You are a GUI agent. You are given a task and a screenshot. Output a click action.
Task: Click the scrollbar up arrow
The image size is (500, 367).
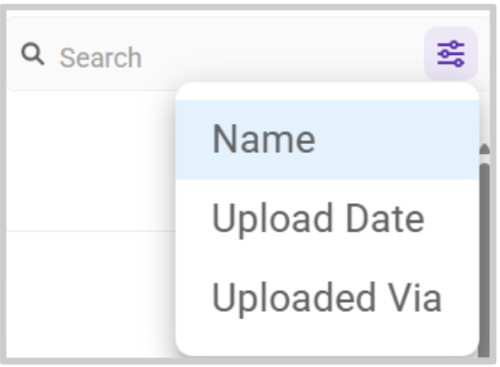click(x=484, y=149)
